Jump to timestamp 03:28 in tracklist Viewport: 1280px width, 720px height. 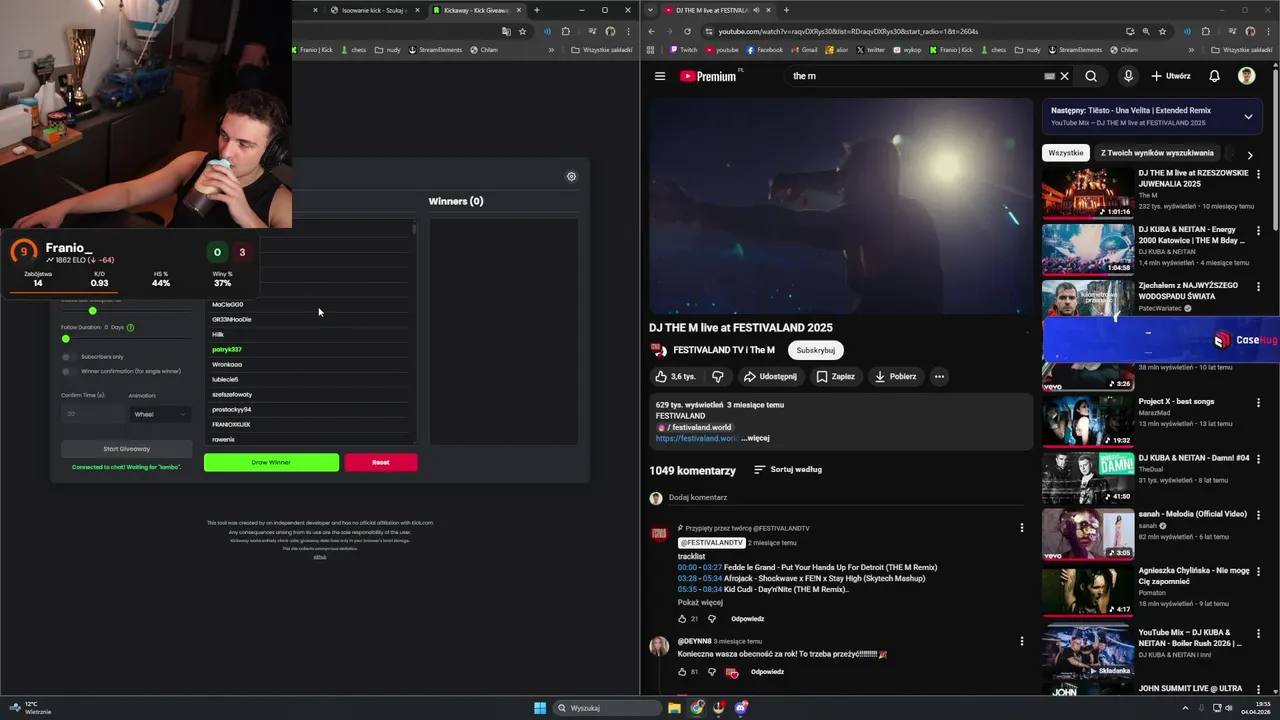[x=687, y=578]
